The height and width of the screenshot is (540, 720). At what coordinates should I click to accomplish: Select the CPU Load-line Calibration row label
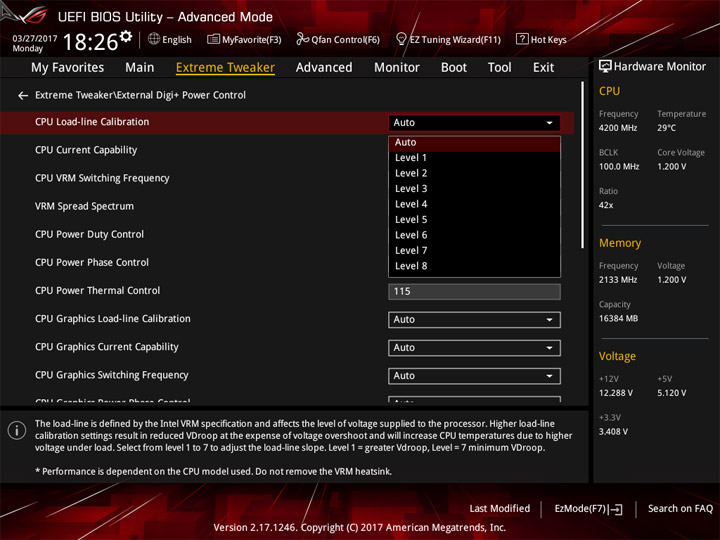[x=92, y=122]
